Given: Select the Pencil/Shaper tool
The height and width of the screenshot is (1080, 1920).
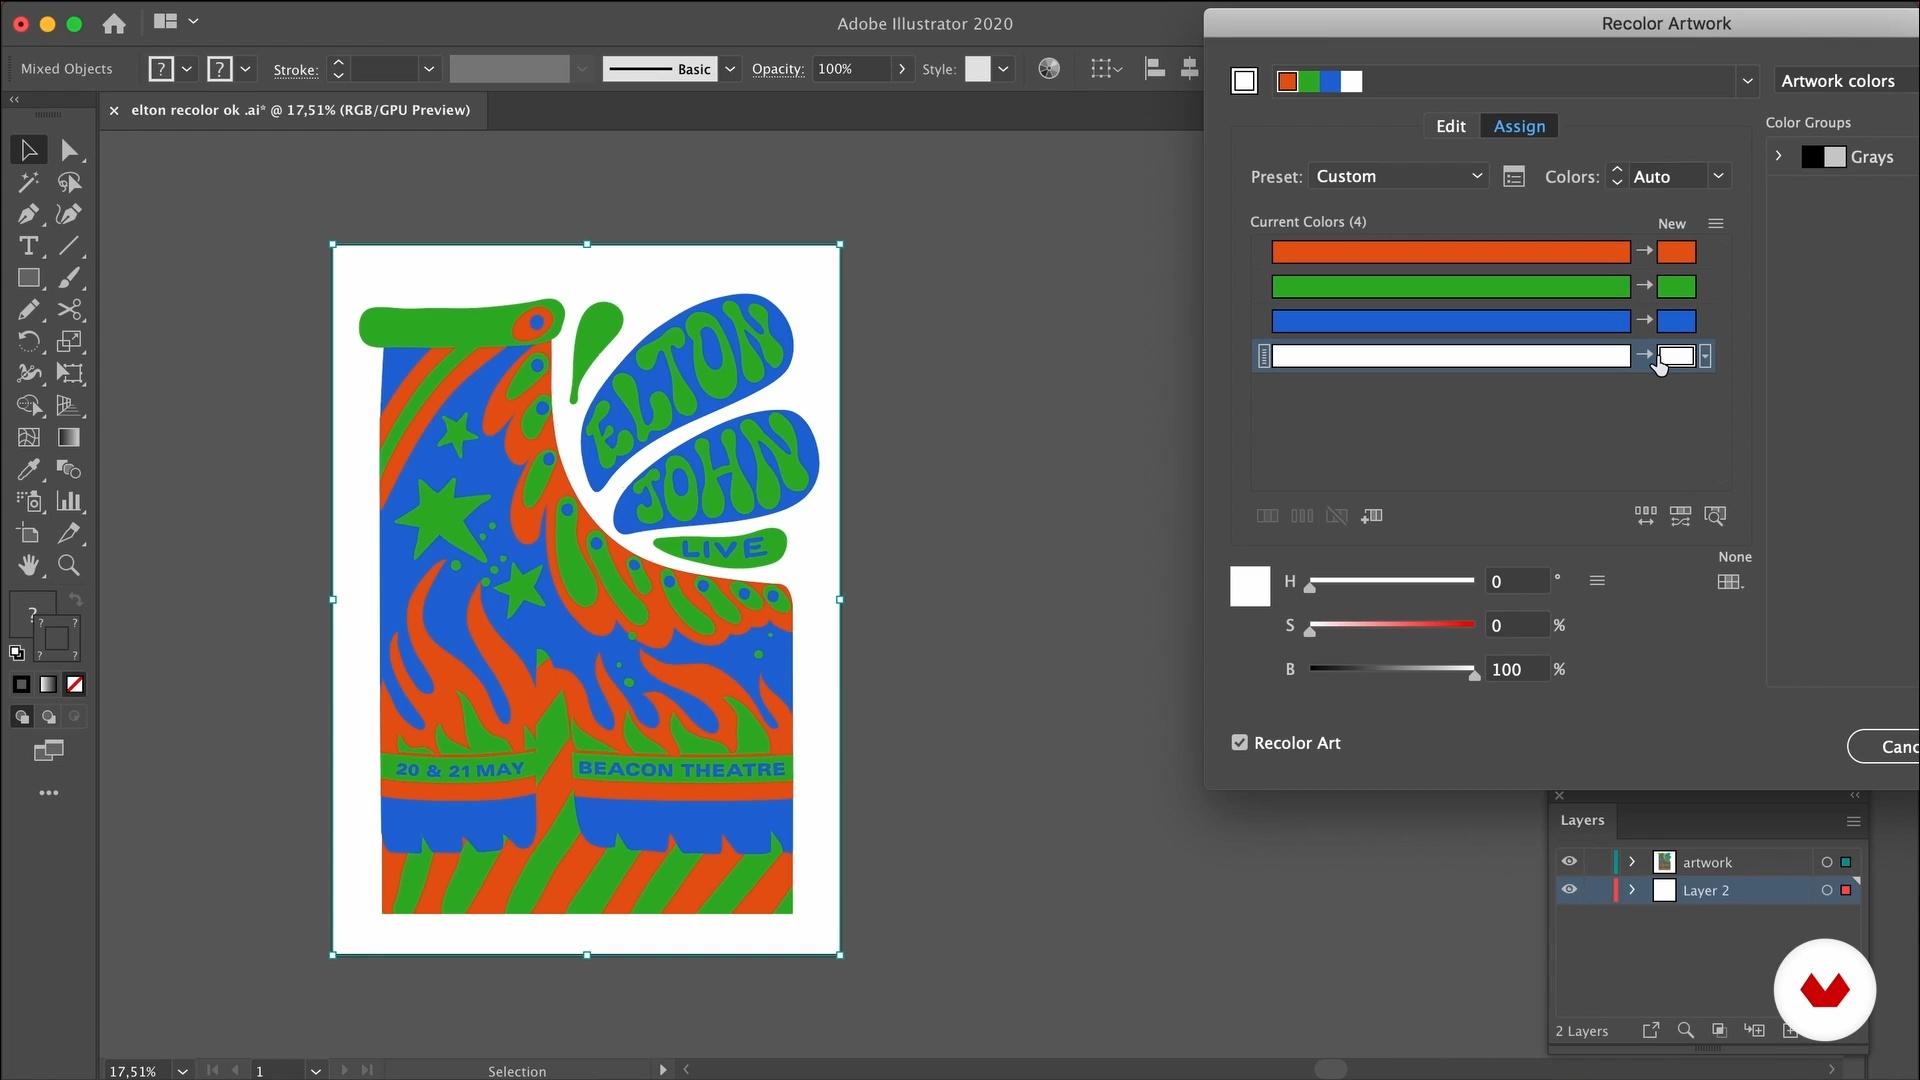Looking at the screenshot, I should (x=28, y=310).
